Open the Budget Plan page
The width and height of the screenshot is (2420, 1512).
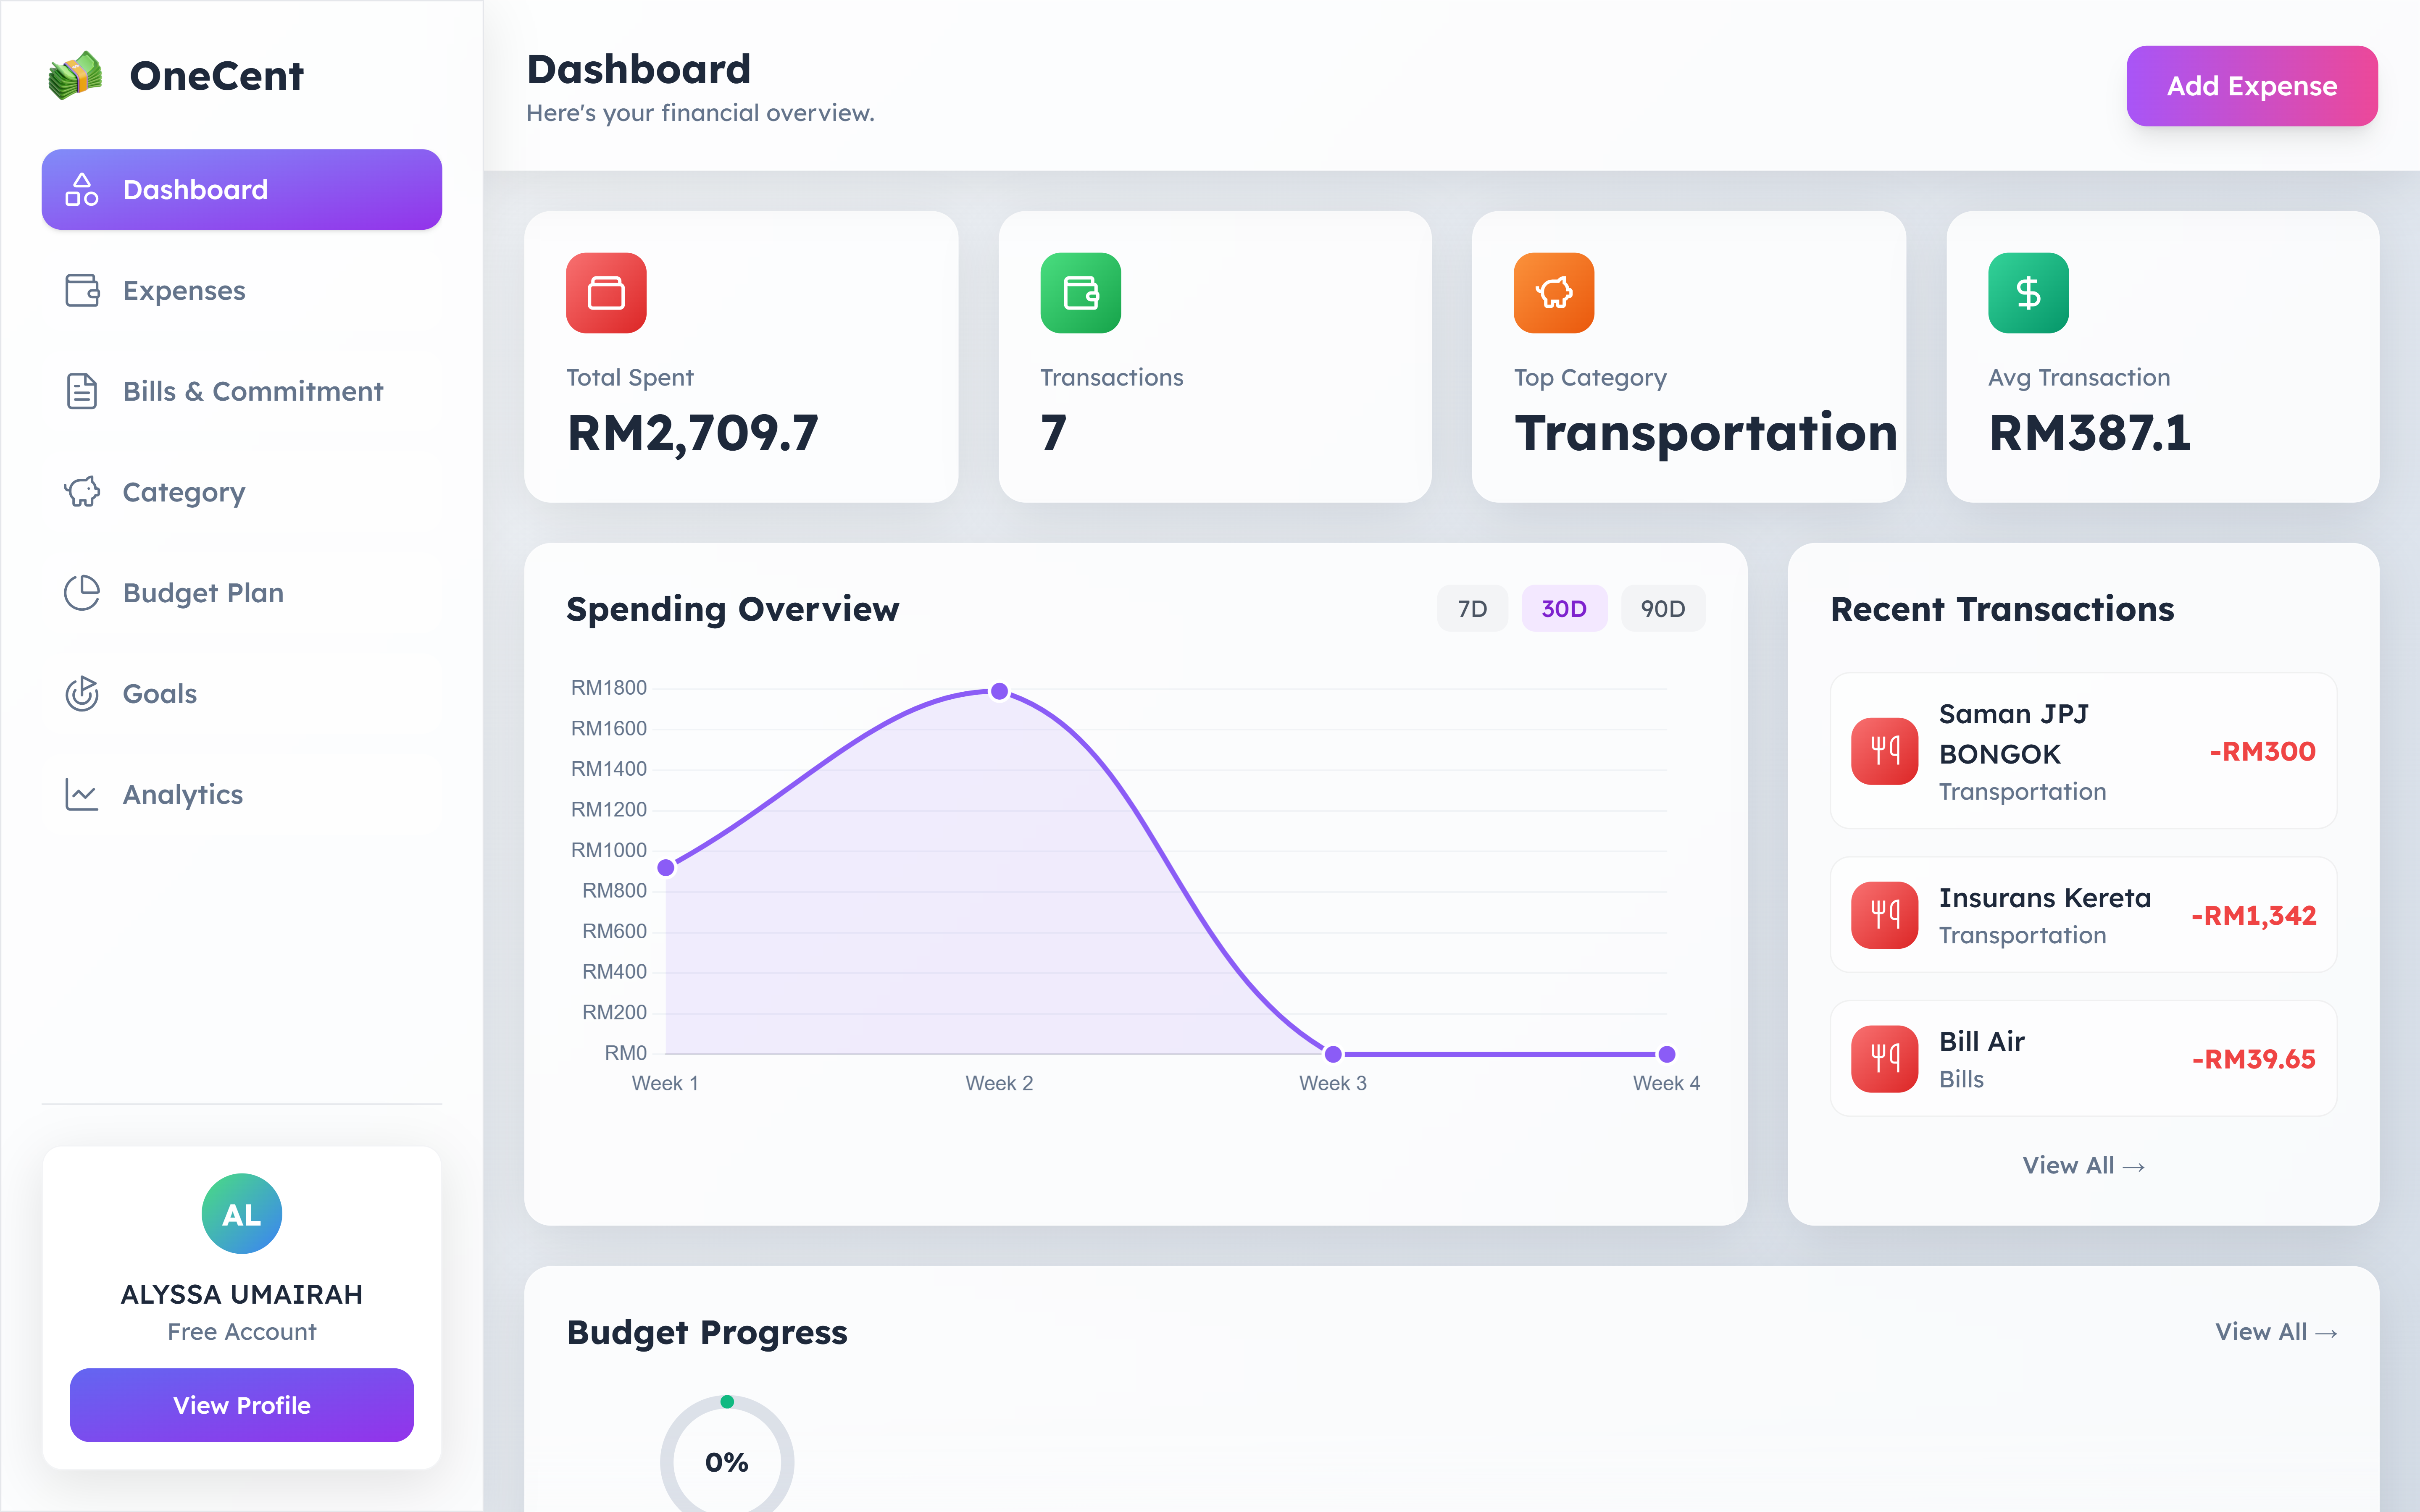(x=242, y=593)
